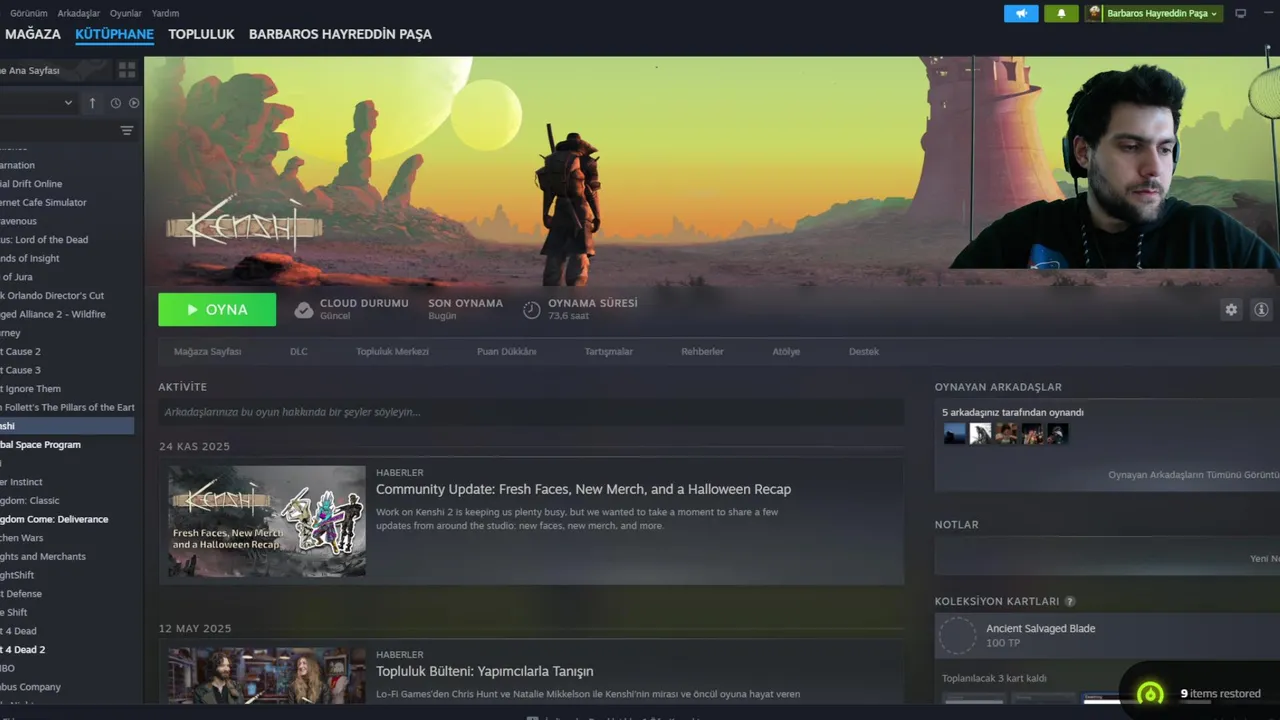Screen dimensions: 1280x720
Task: Open Topluluk Bülteni news thumbnail
Action: 267,676
